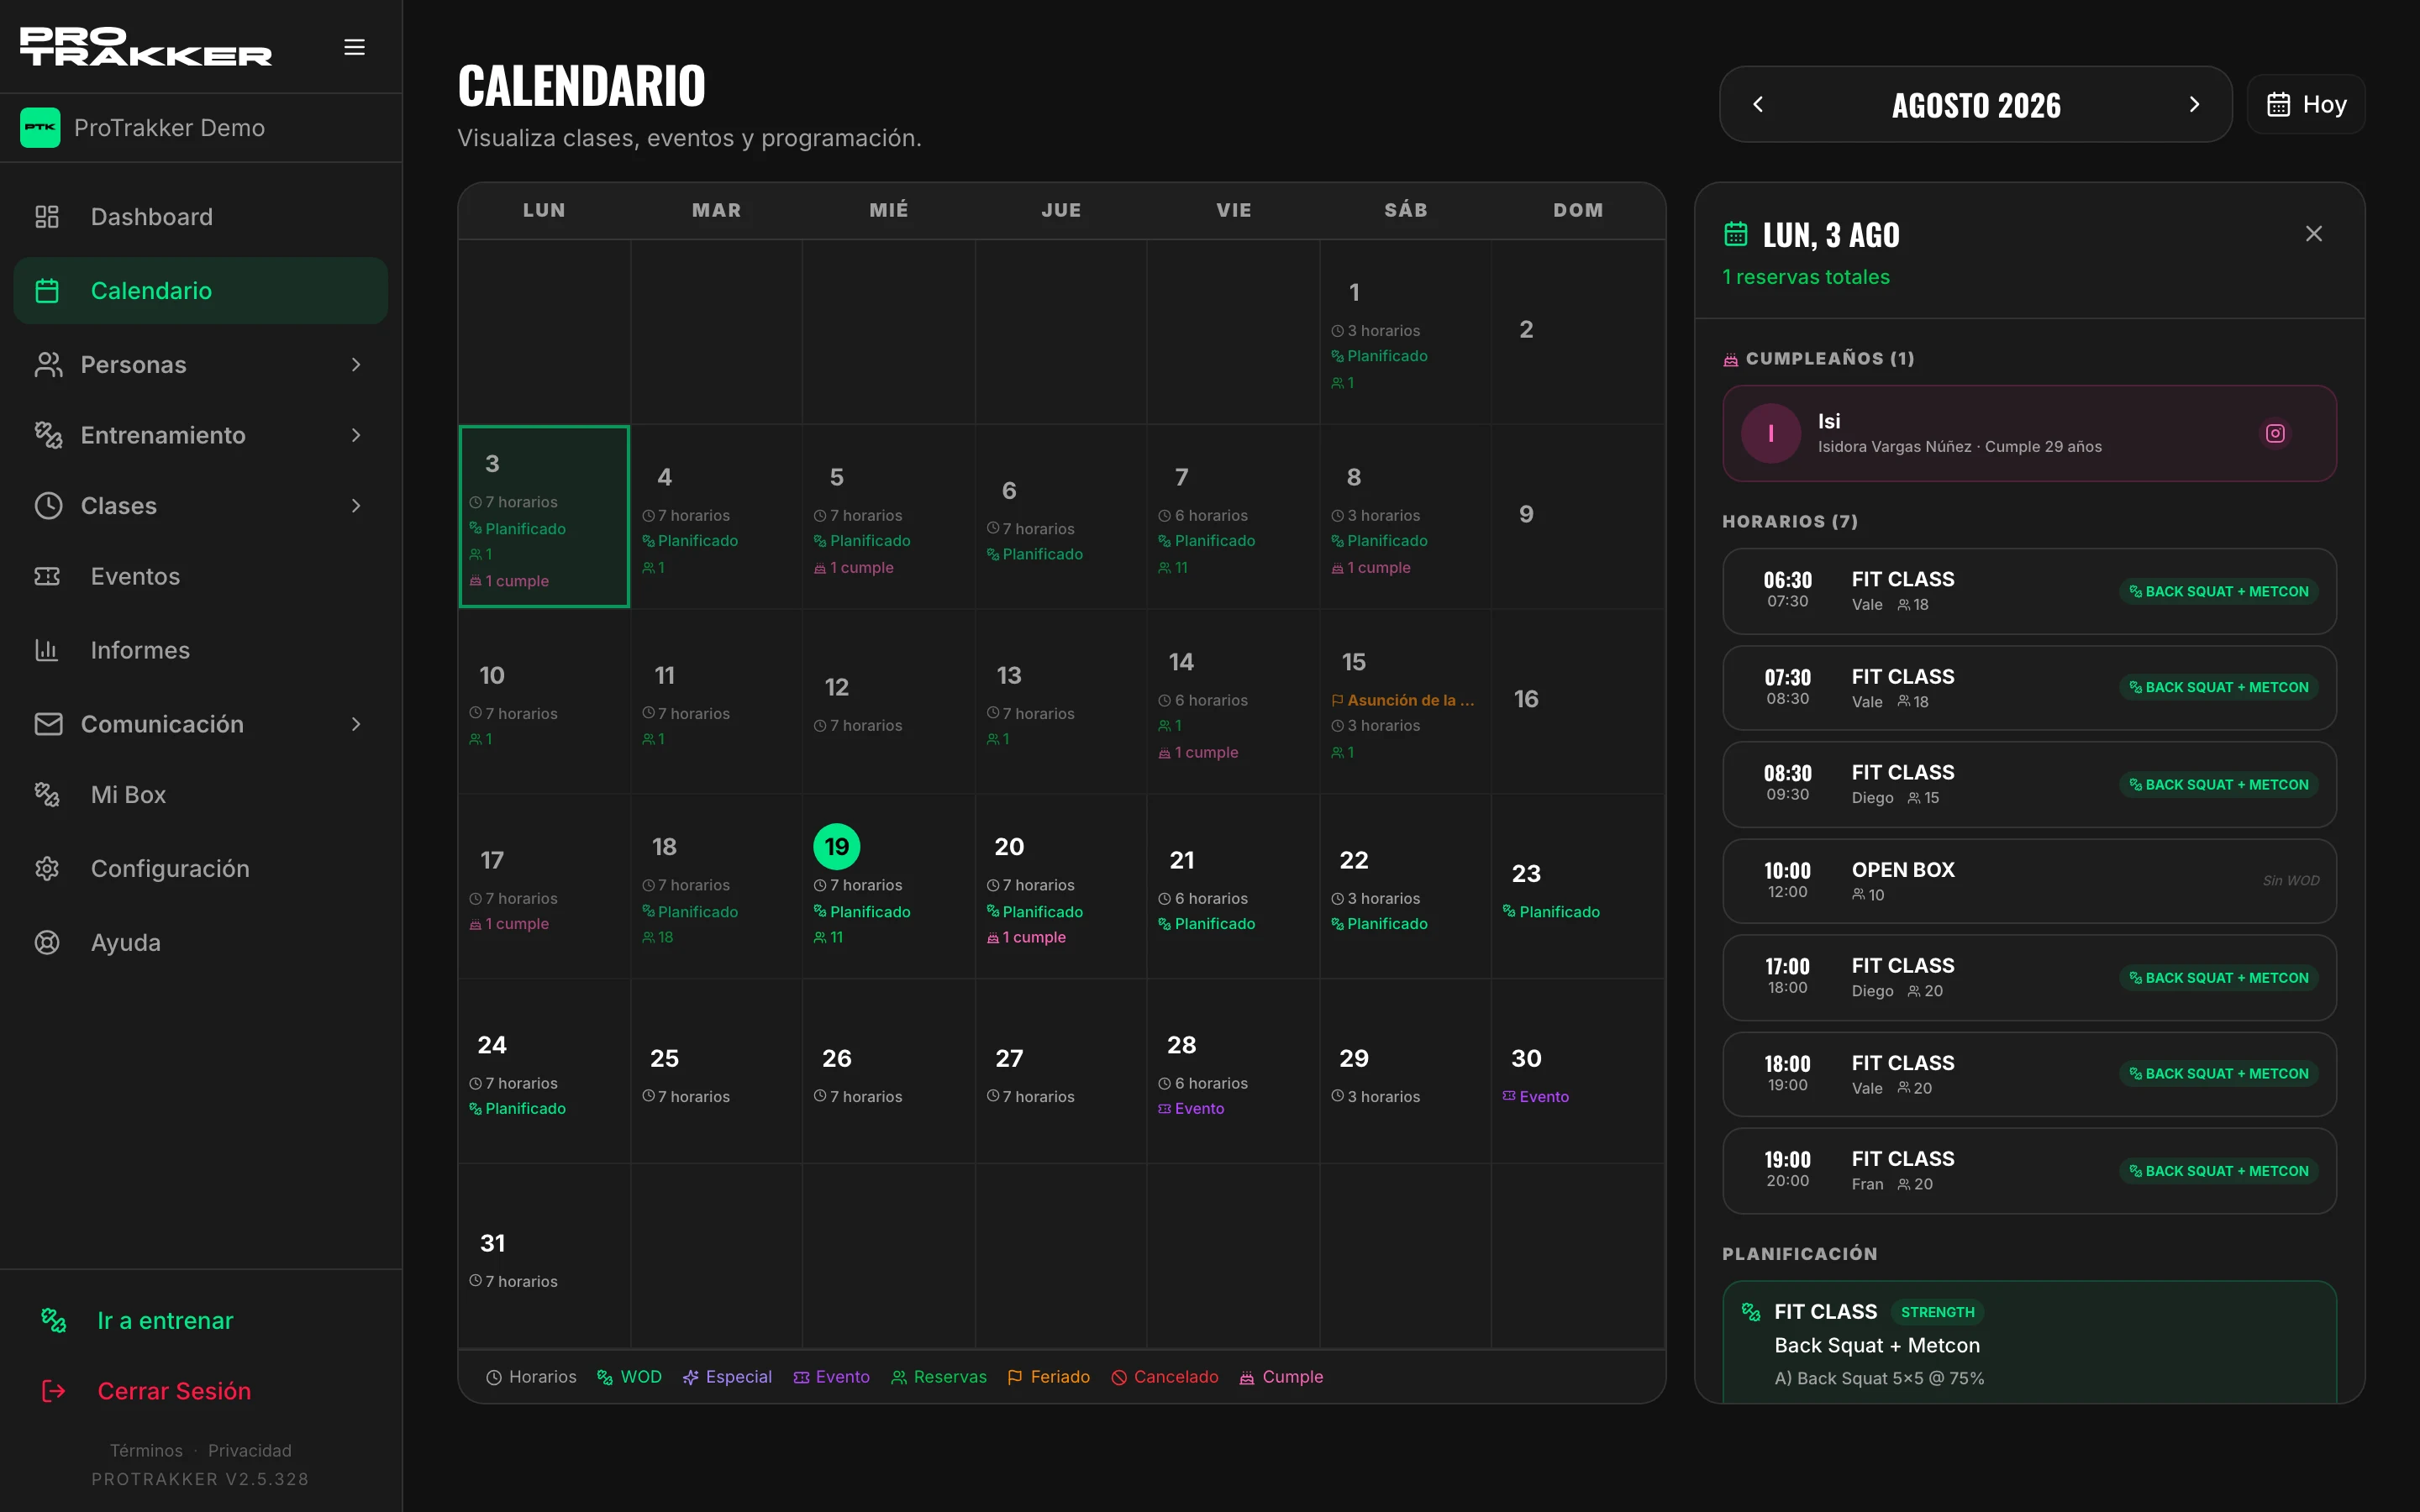
Task: Open the 10:00 Open Box schedule row
Action: click(2029, 881)
